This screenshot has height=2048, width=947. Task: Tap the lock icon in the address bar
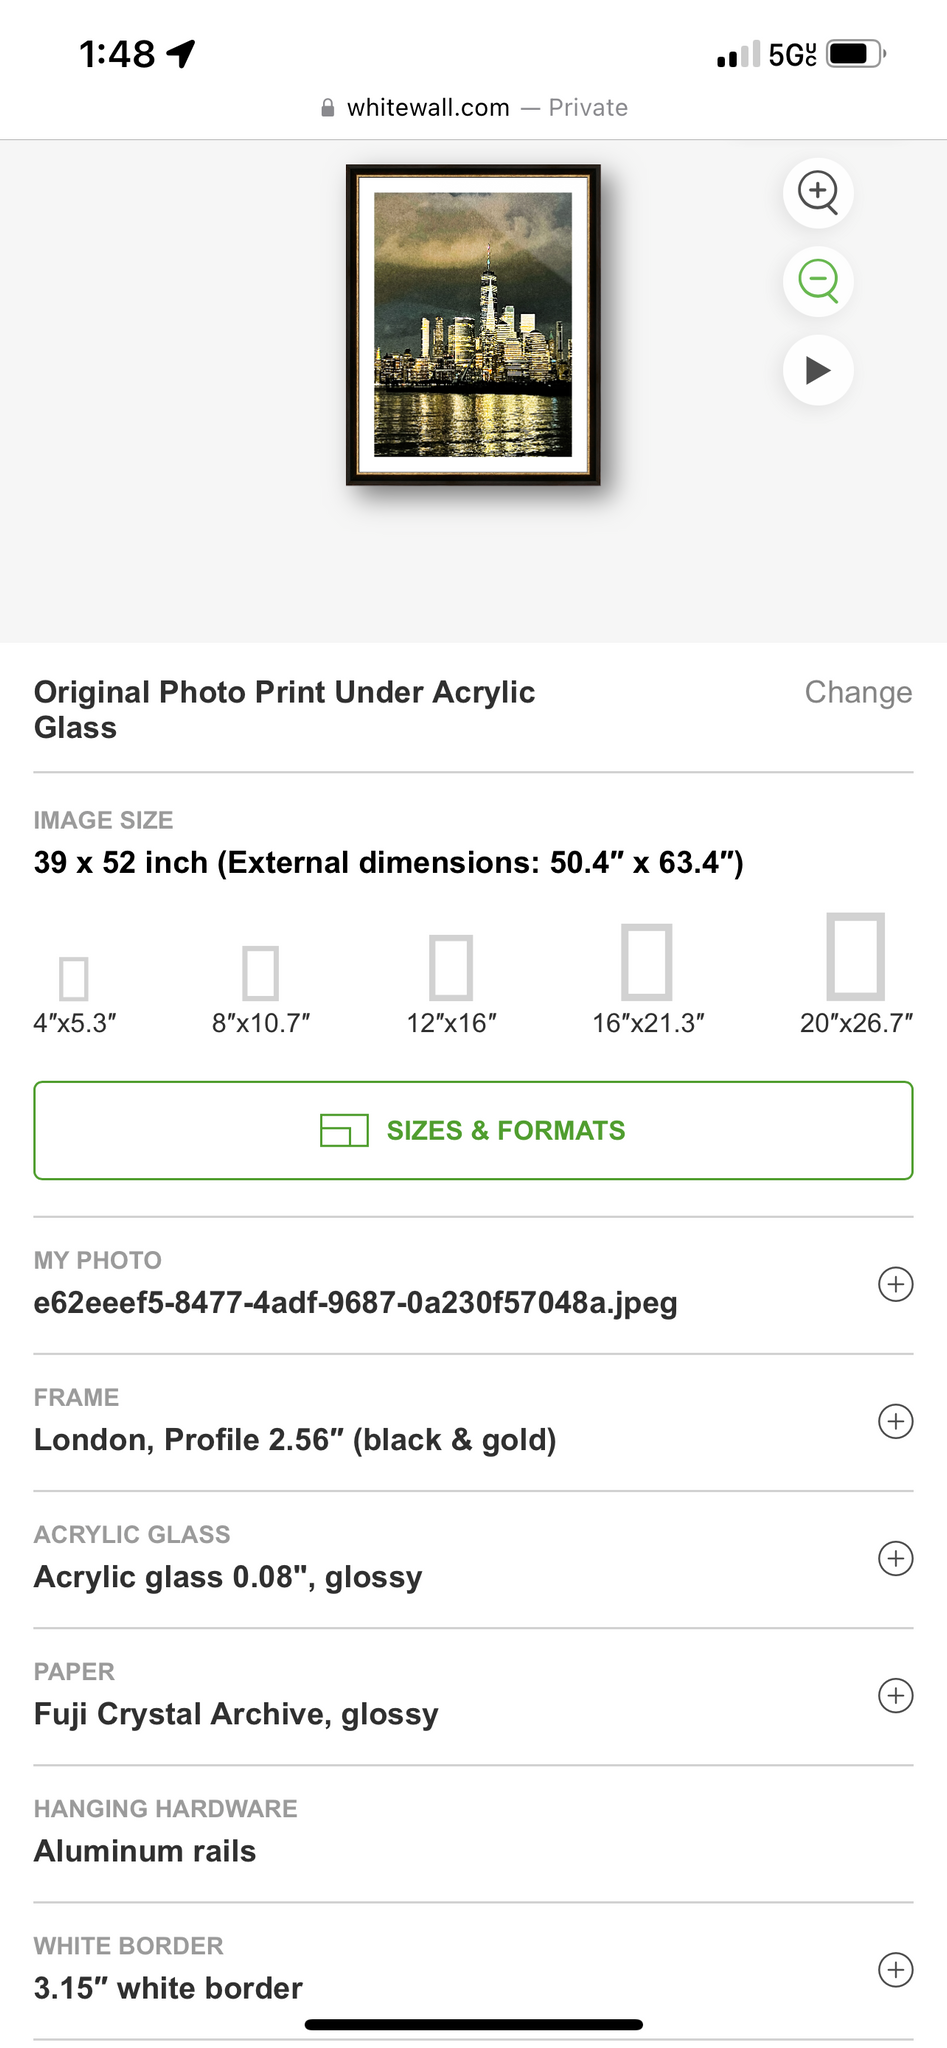point(327,108)
